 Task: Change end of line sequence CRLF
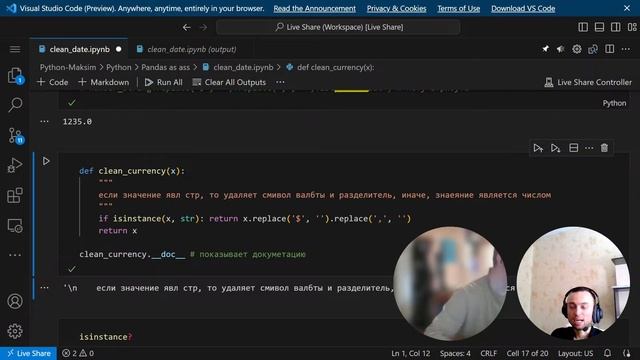click(489, 353)
